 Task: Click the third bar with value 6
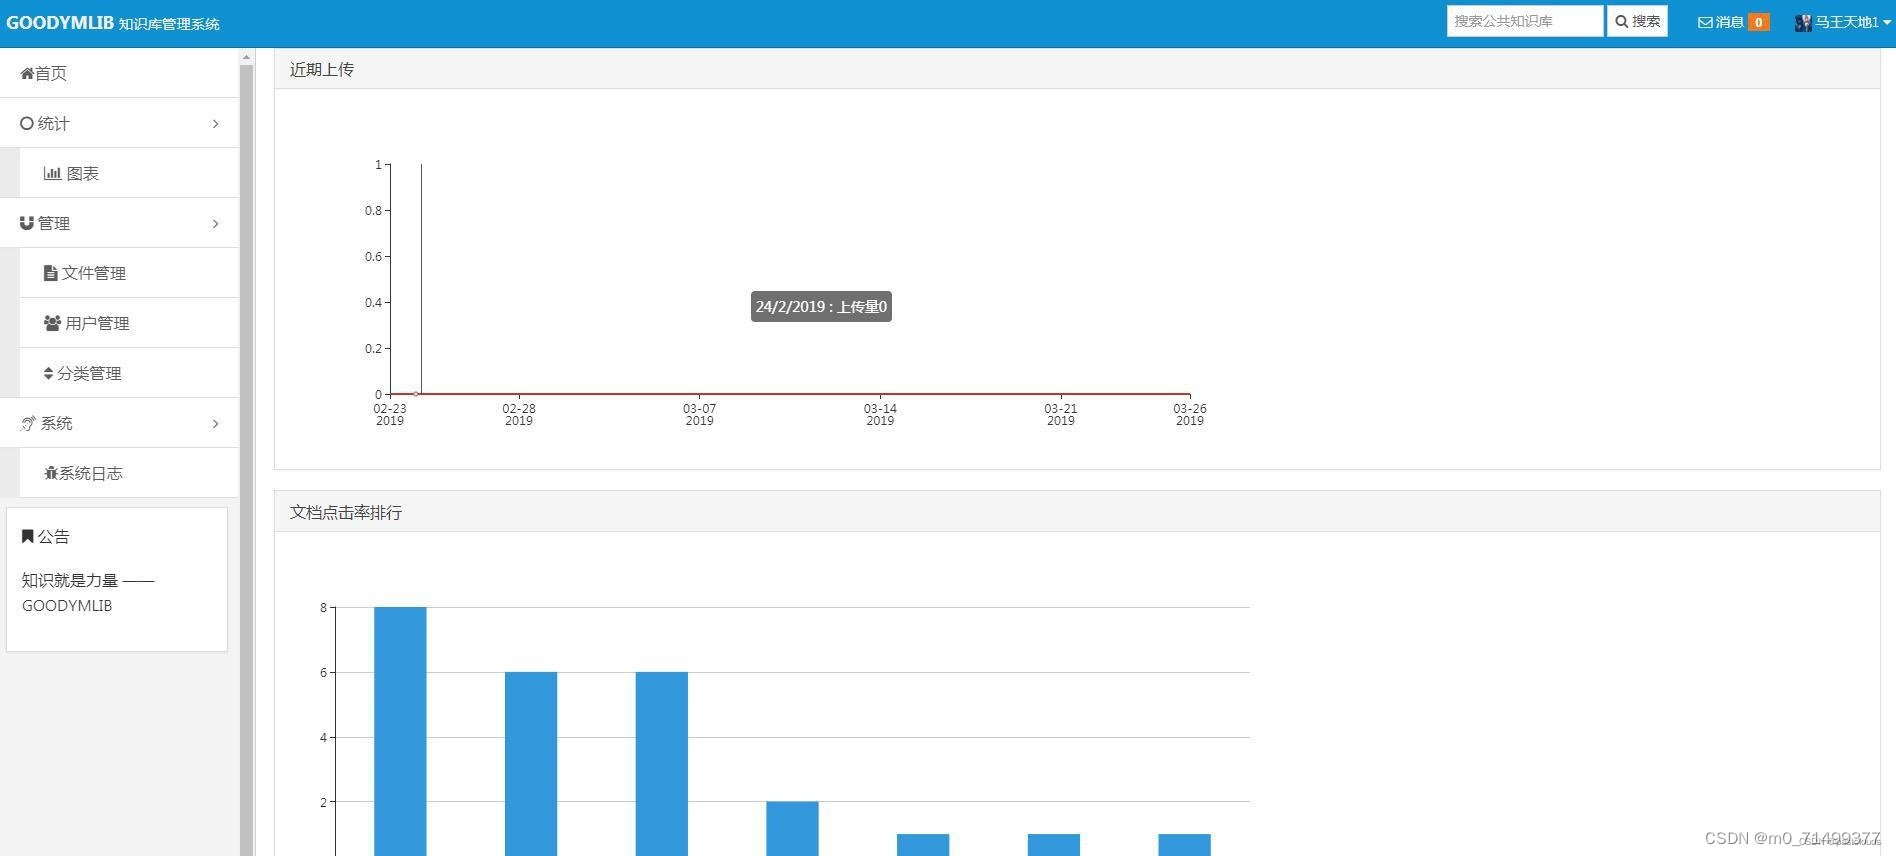tap(662, 764)
